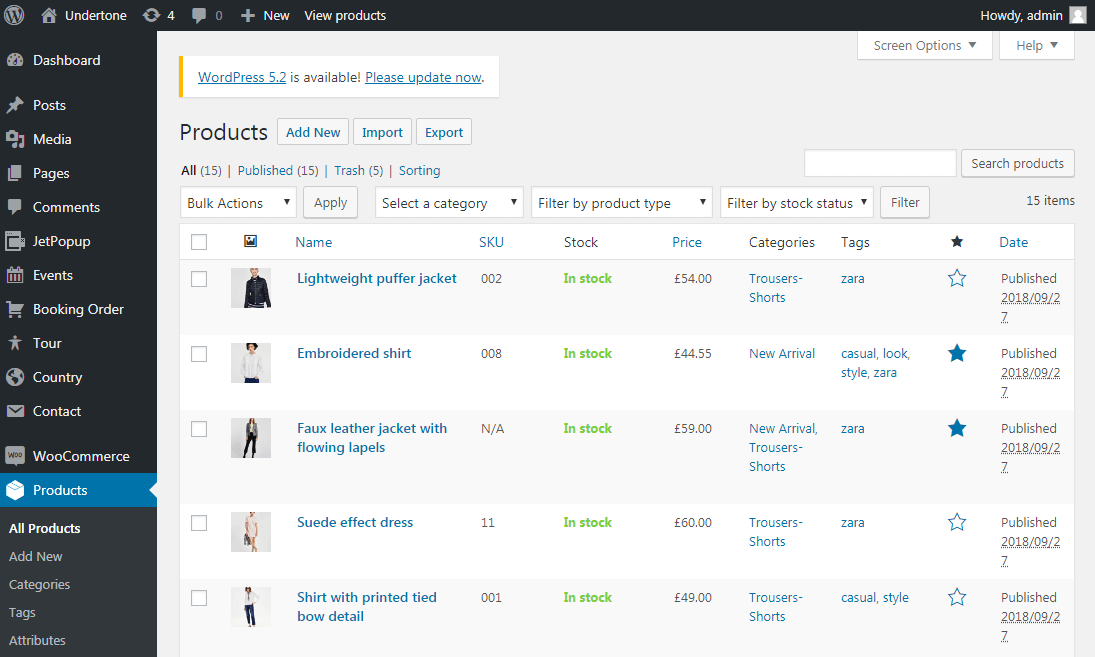Click the WordPress logo icon

click(x=14, y=15)
